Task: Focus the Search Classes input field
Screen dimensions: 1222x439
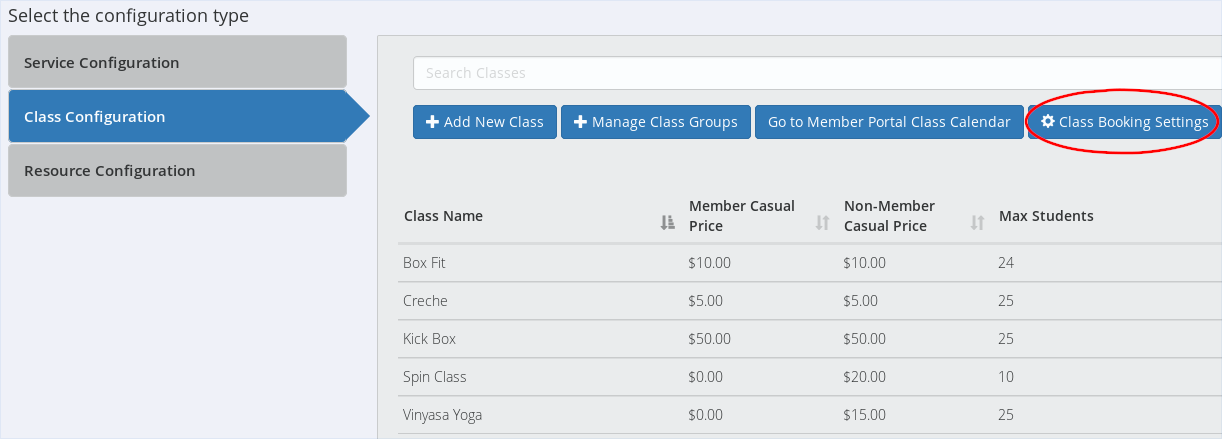Action: 816,73
